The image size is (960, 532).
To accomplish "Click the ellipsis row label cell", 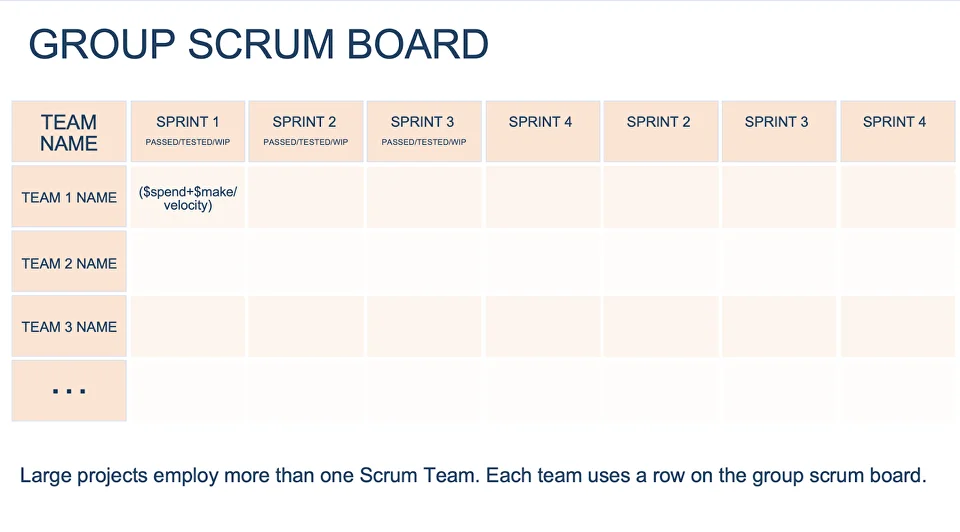I will (69, 391).
